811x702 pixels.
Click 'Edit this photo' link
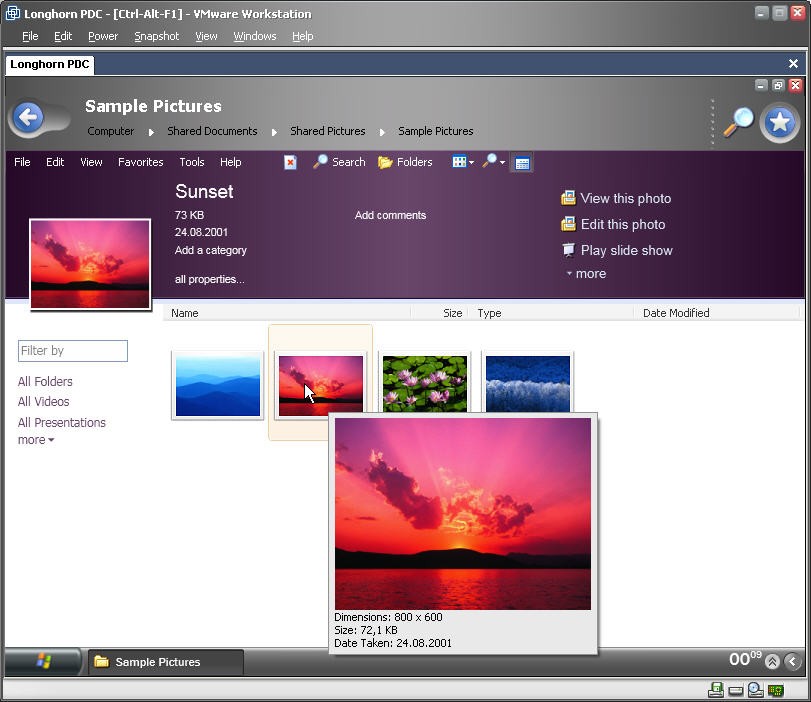(x=622, y=225)
